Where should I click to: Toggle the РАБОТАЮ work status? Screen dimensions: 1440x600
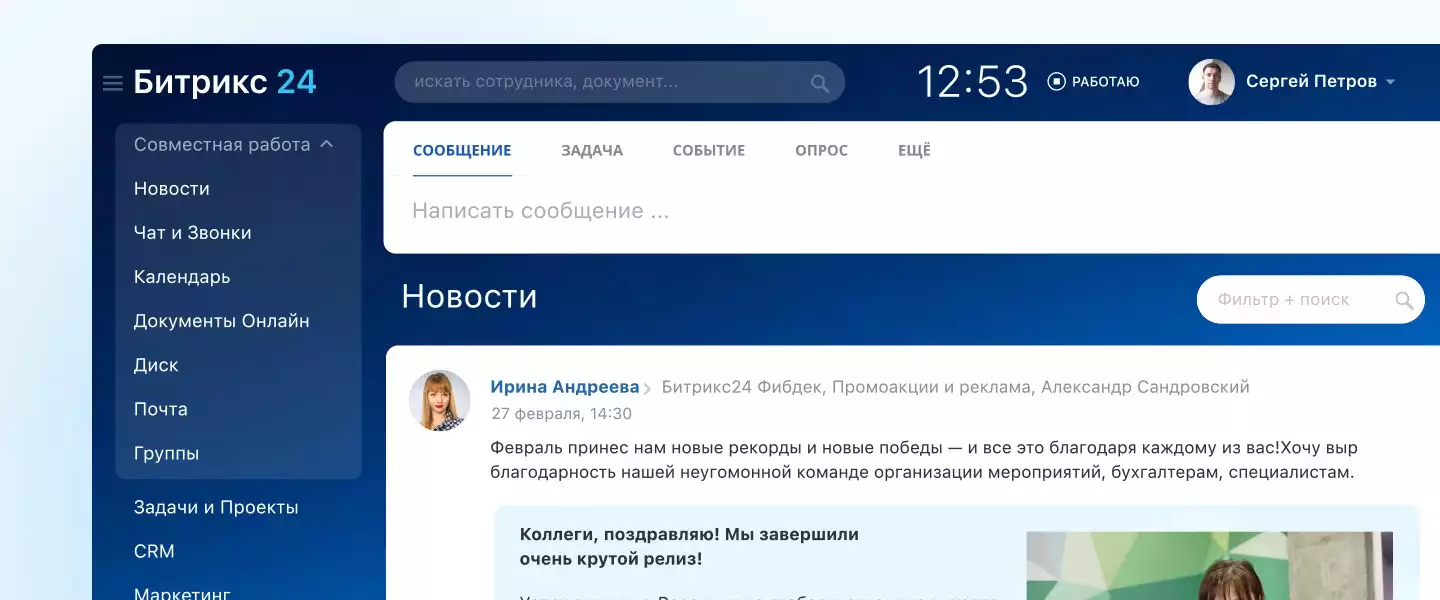point(1093,82)
